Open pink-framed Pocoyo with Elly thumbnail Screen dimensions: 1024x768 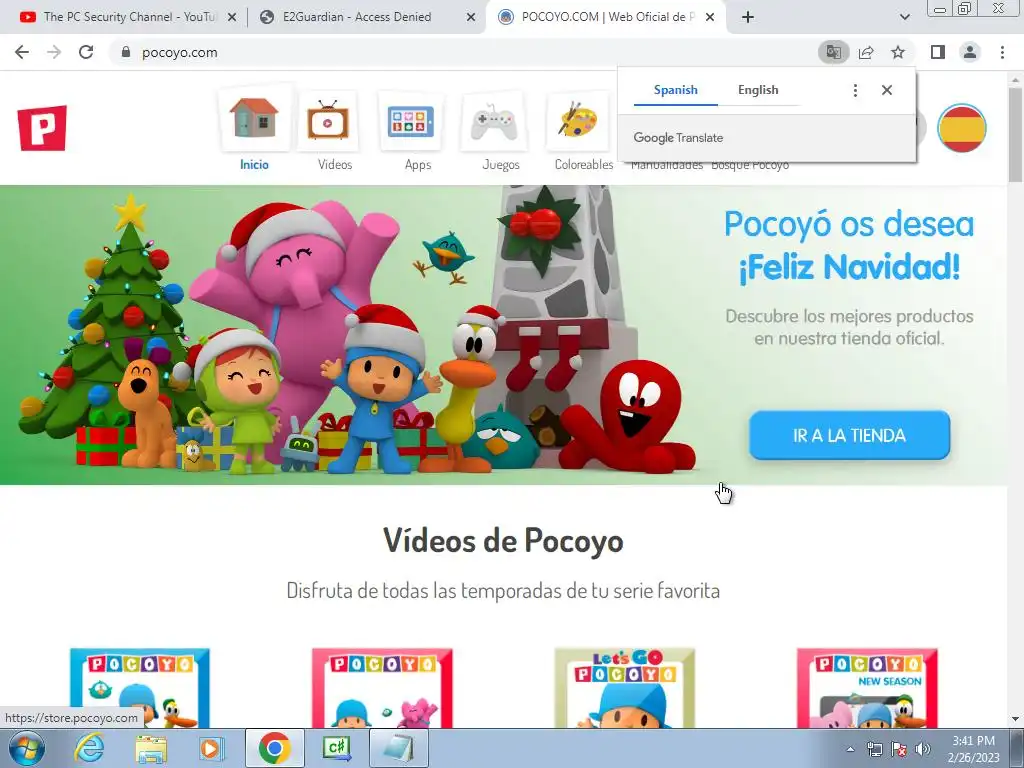[x=382, y=688]
